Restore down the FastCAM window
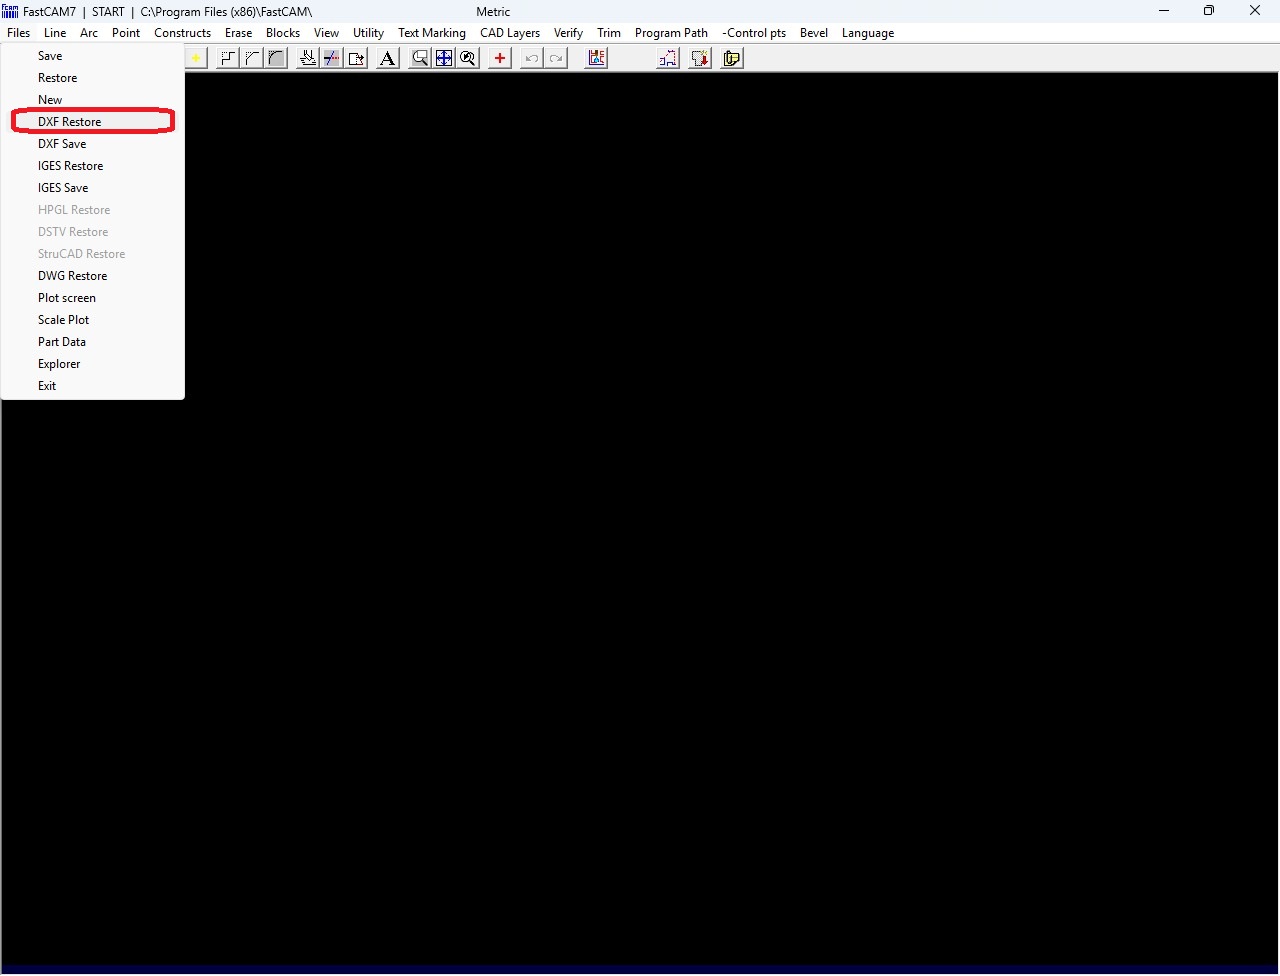This screenshot has height=976, width=1280. click(x=1209, y=11)
